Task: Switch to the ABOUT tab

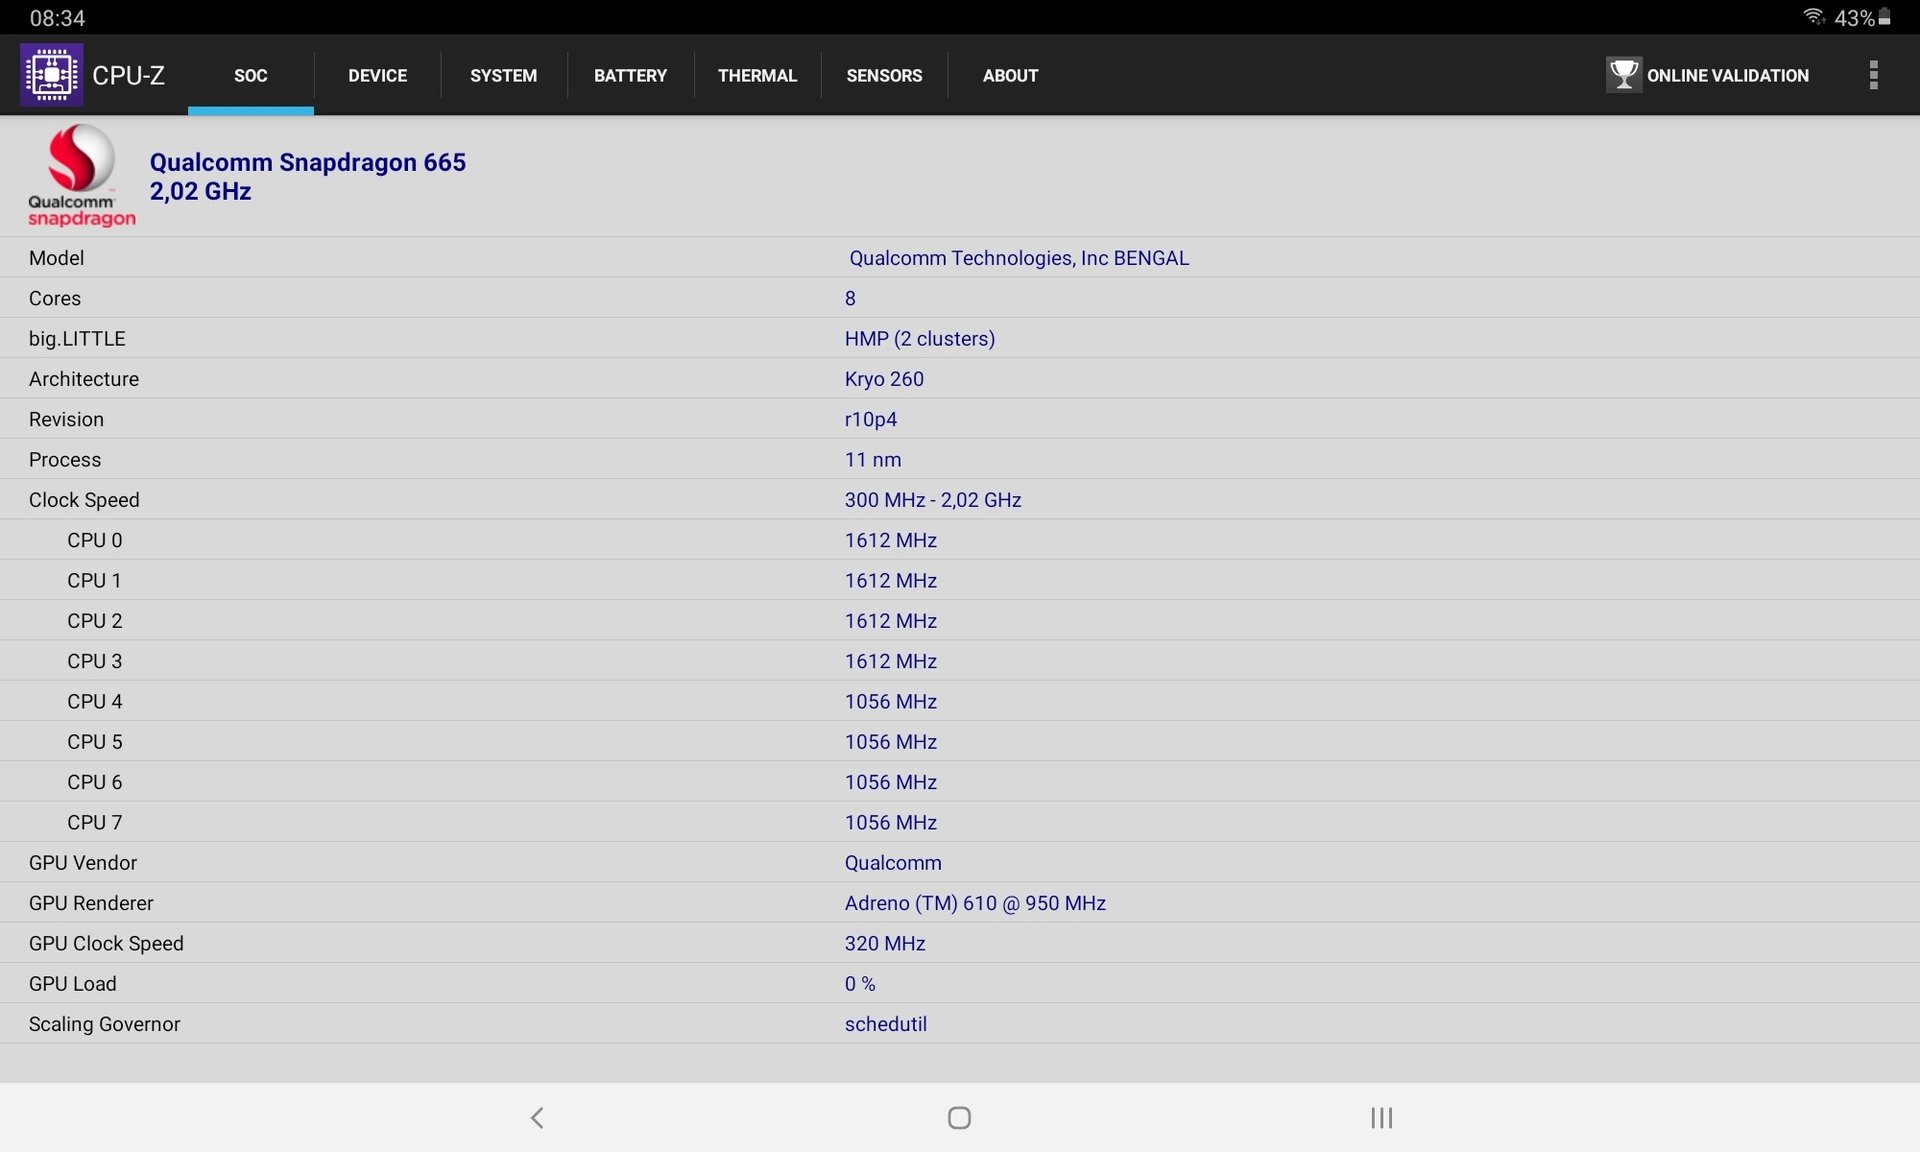Action: coord(1010,75)
